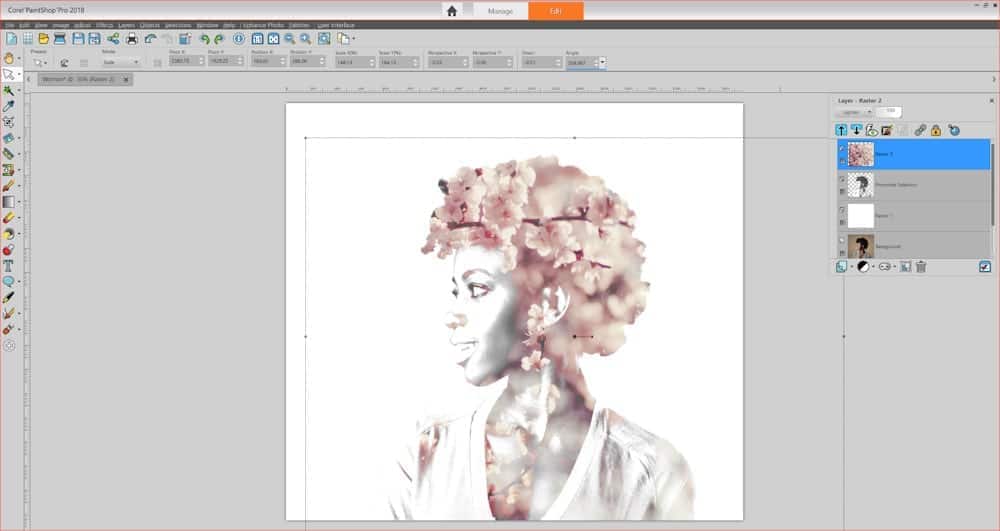Click the layer opacity slider
The width and height of the screenshot is (1000, 531).
coord(890,112)
